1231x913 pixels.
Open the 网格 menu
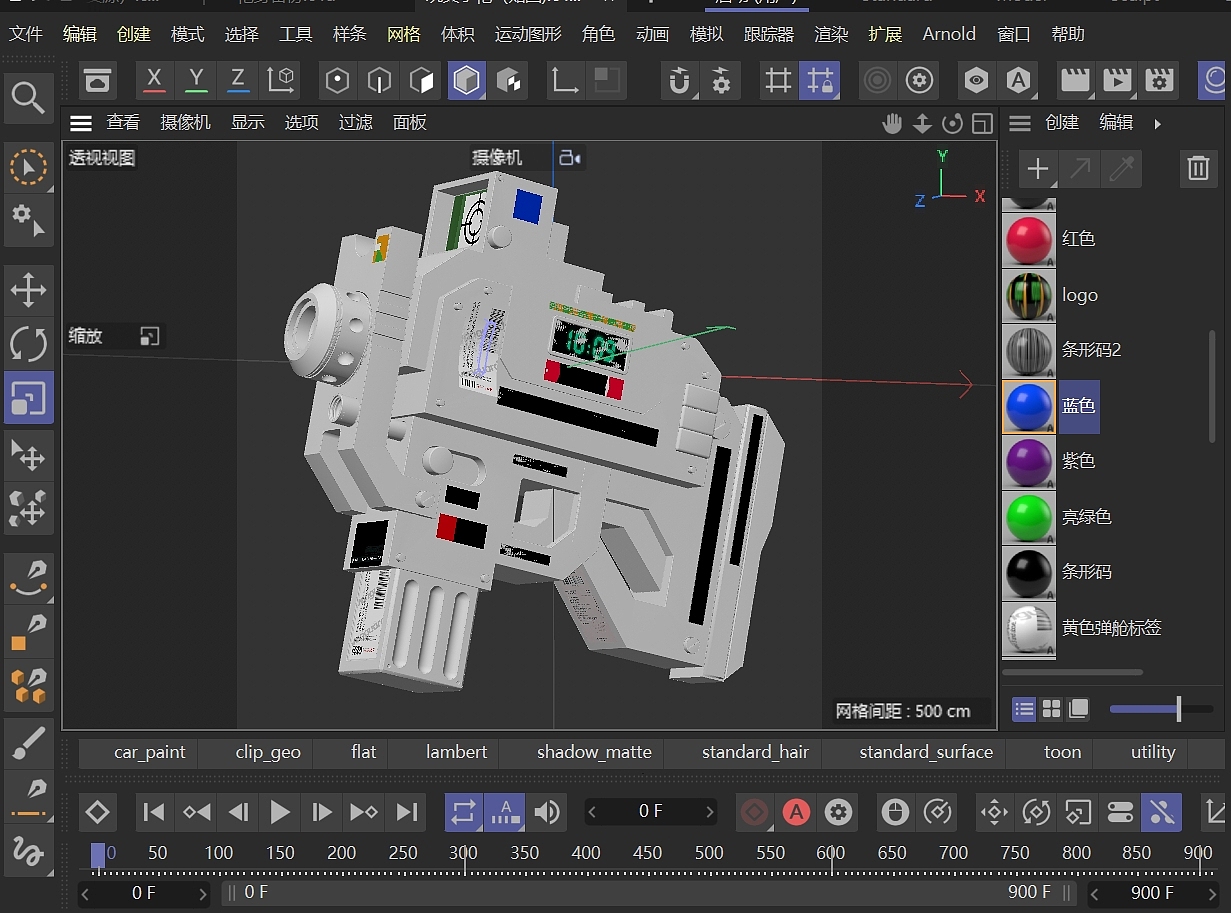click(x=404, y=34)
